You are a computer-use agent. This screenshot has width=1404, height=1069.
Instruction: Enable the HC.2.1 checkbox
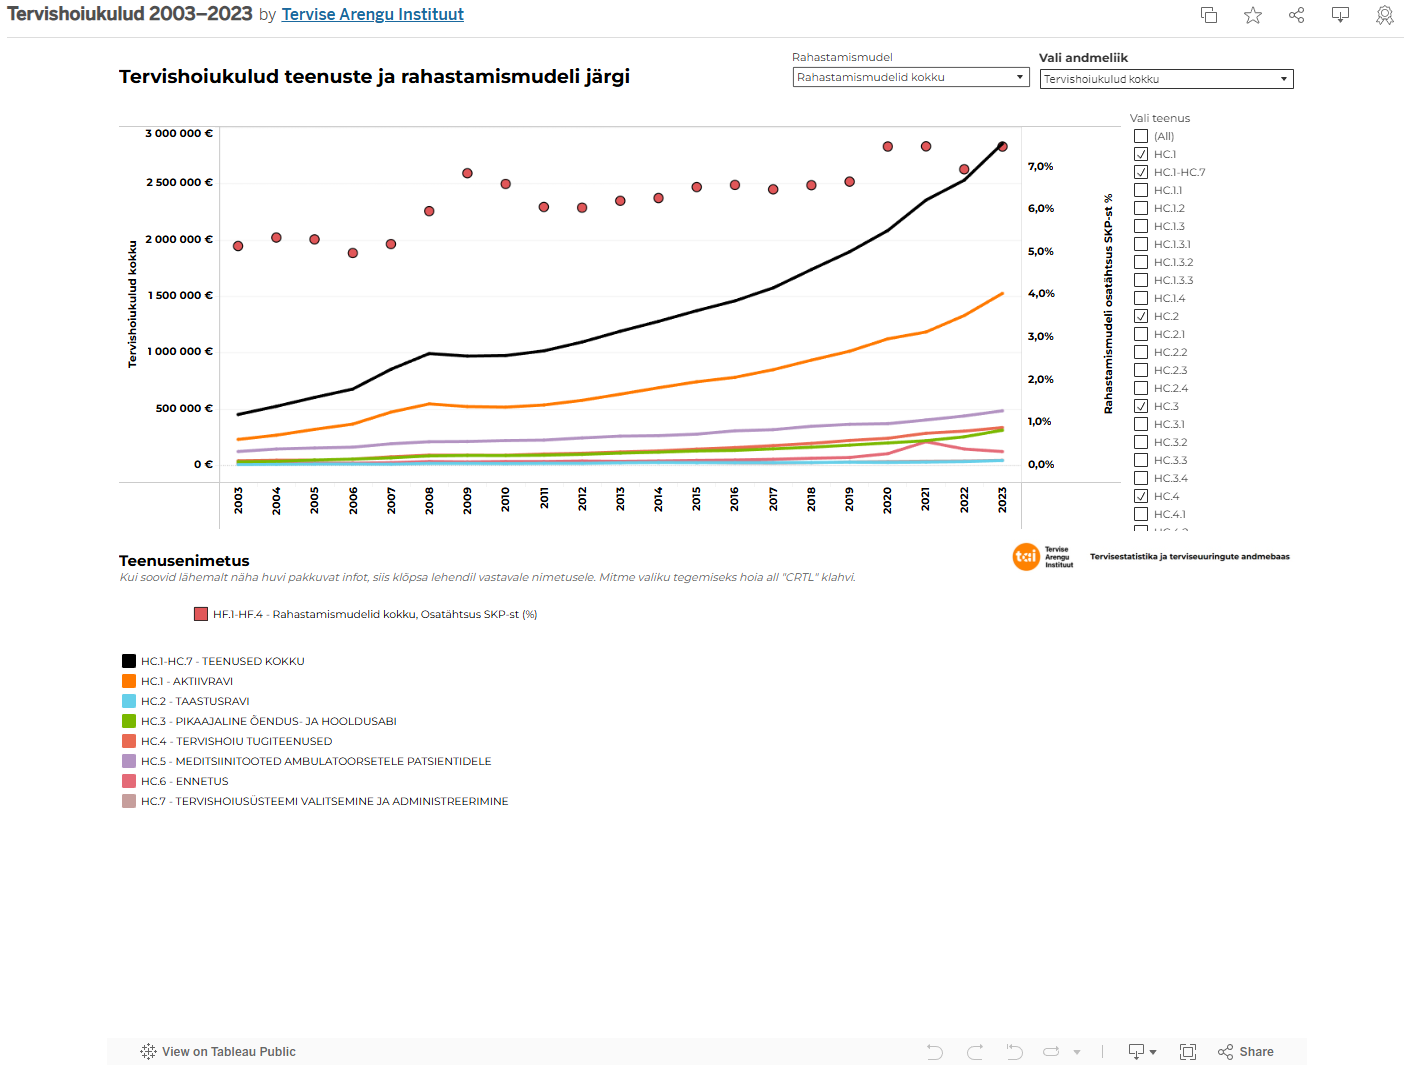pos(1141,333)
